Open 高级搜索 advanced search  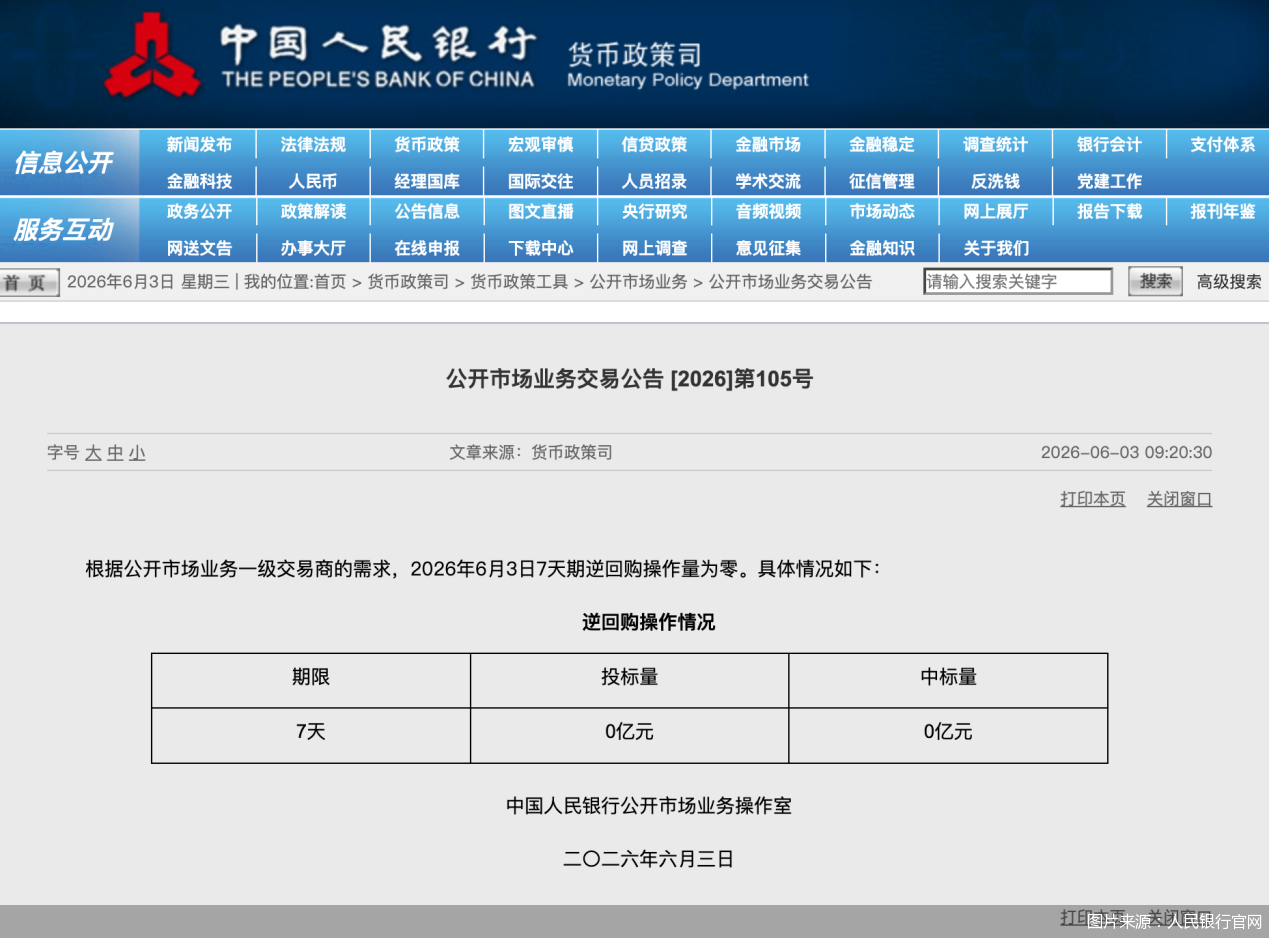click(x=1229, y=282)
